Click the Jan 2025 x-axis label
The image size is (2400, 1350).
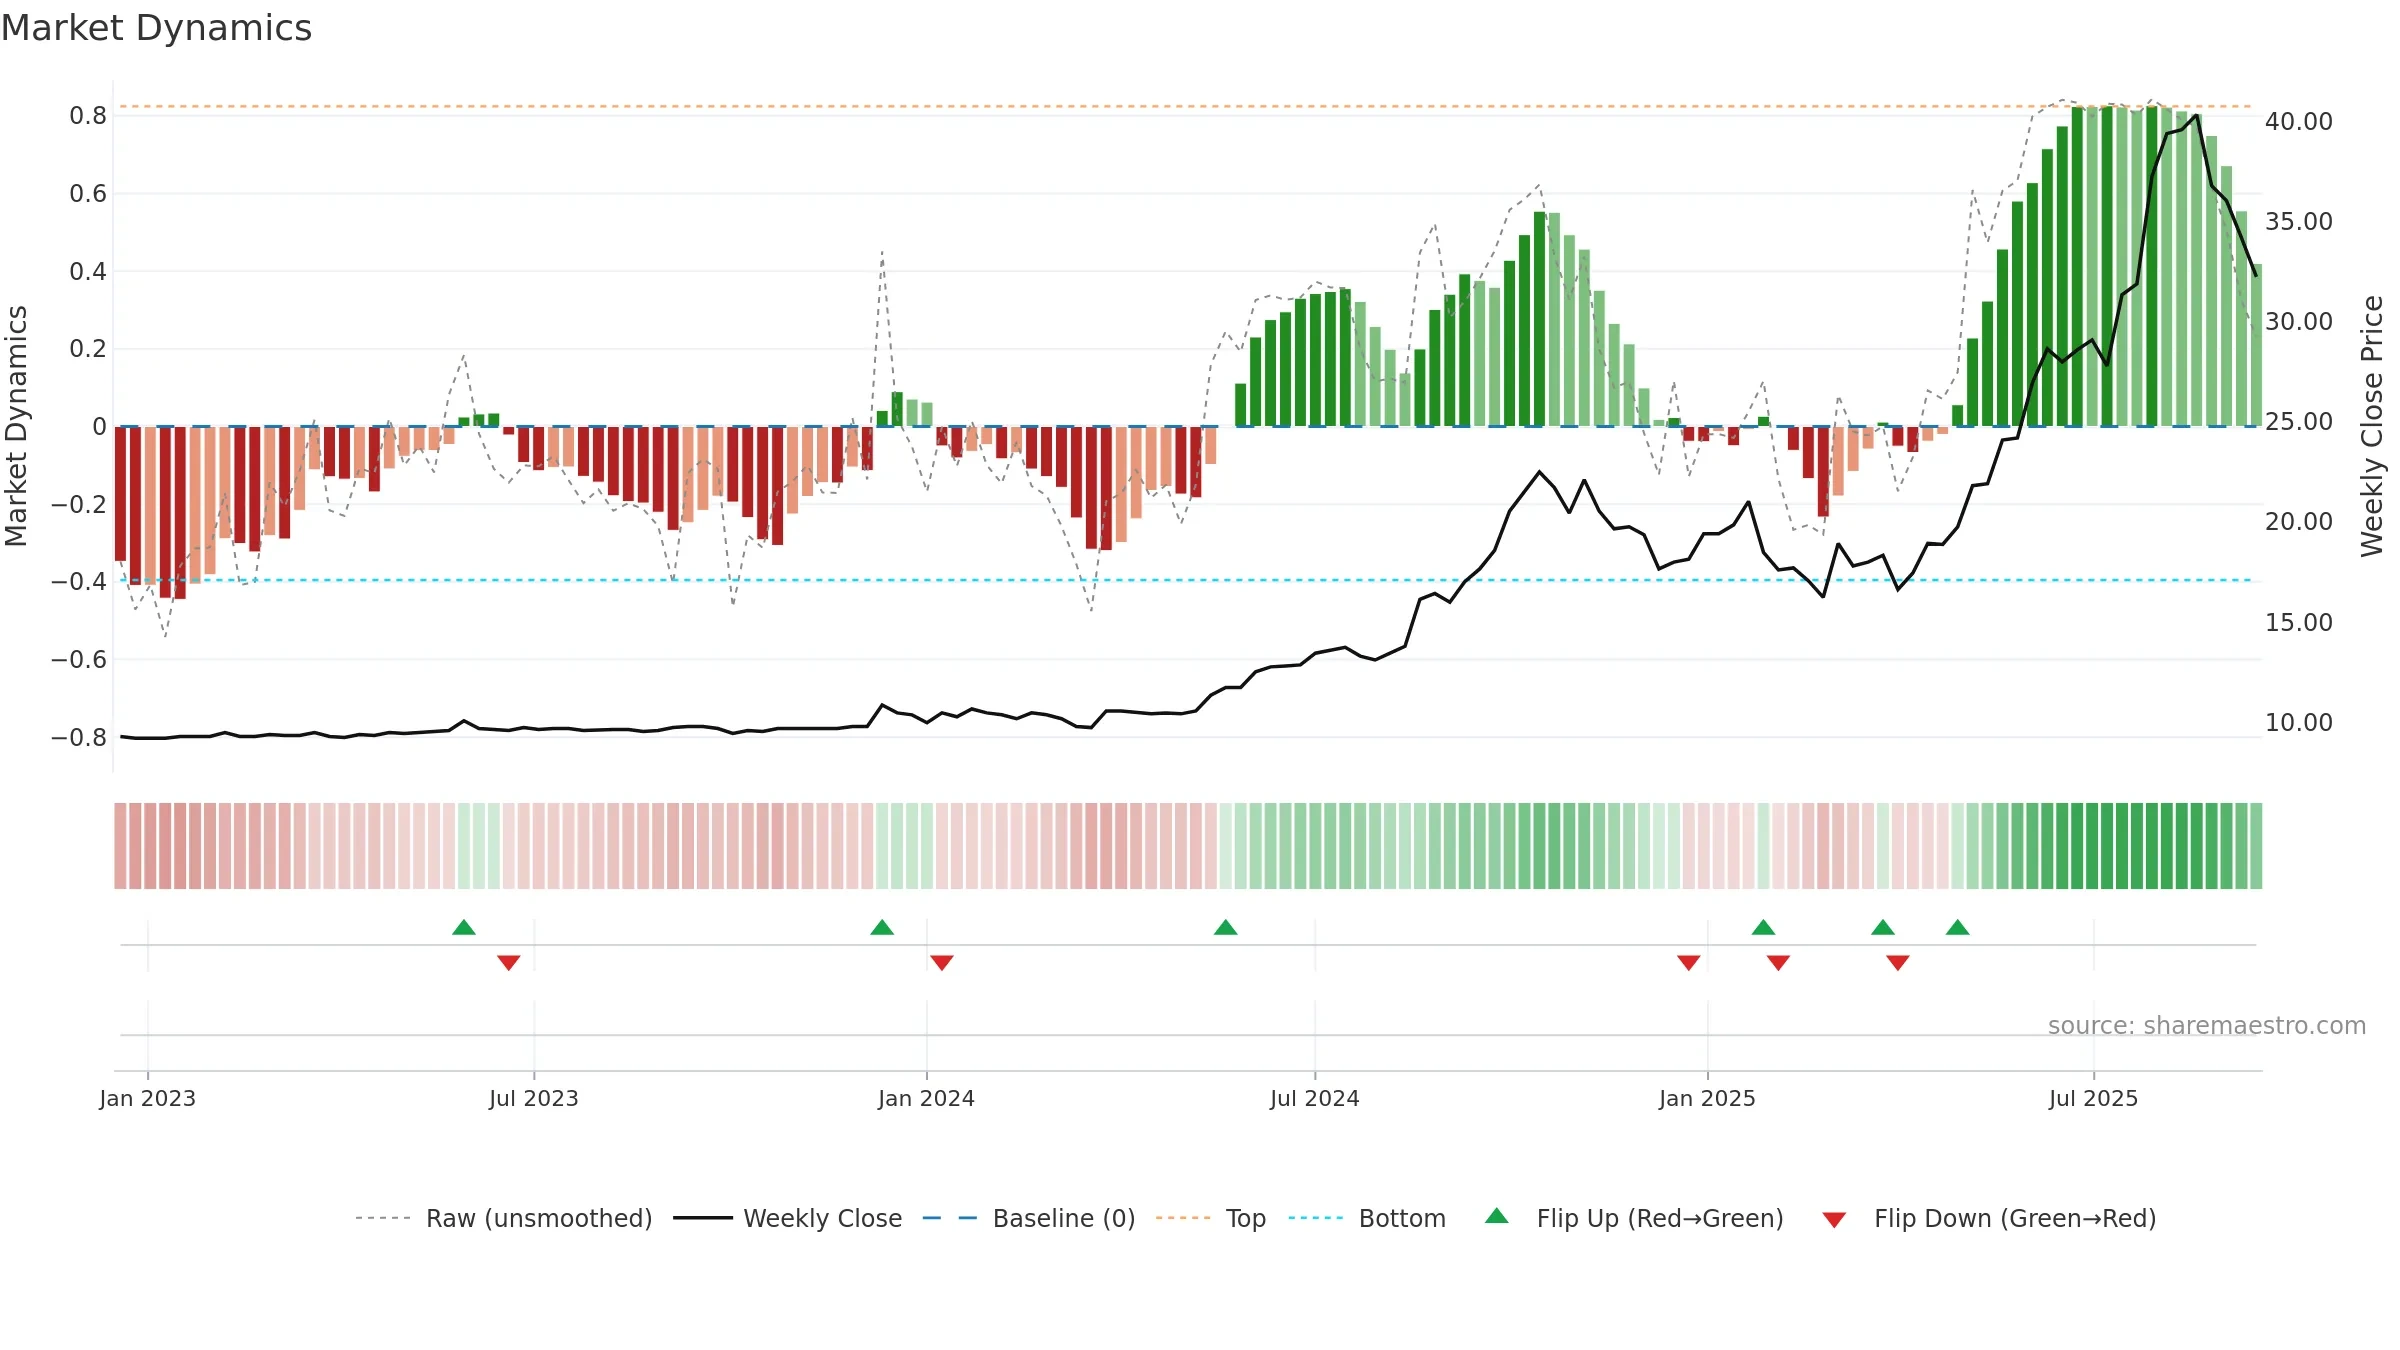[1708, 1098]
